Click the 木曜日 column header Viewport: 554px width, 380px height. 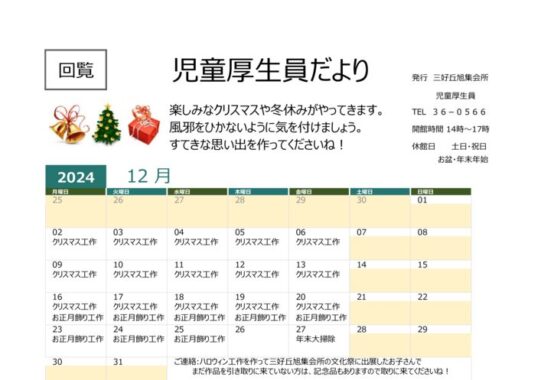(258, 192)
